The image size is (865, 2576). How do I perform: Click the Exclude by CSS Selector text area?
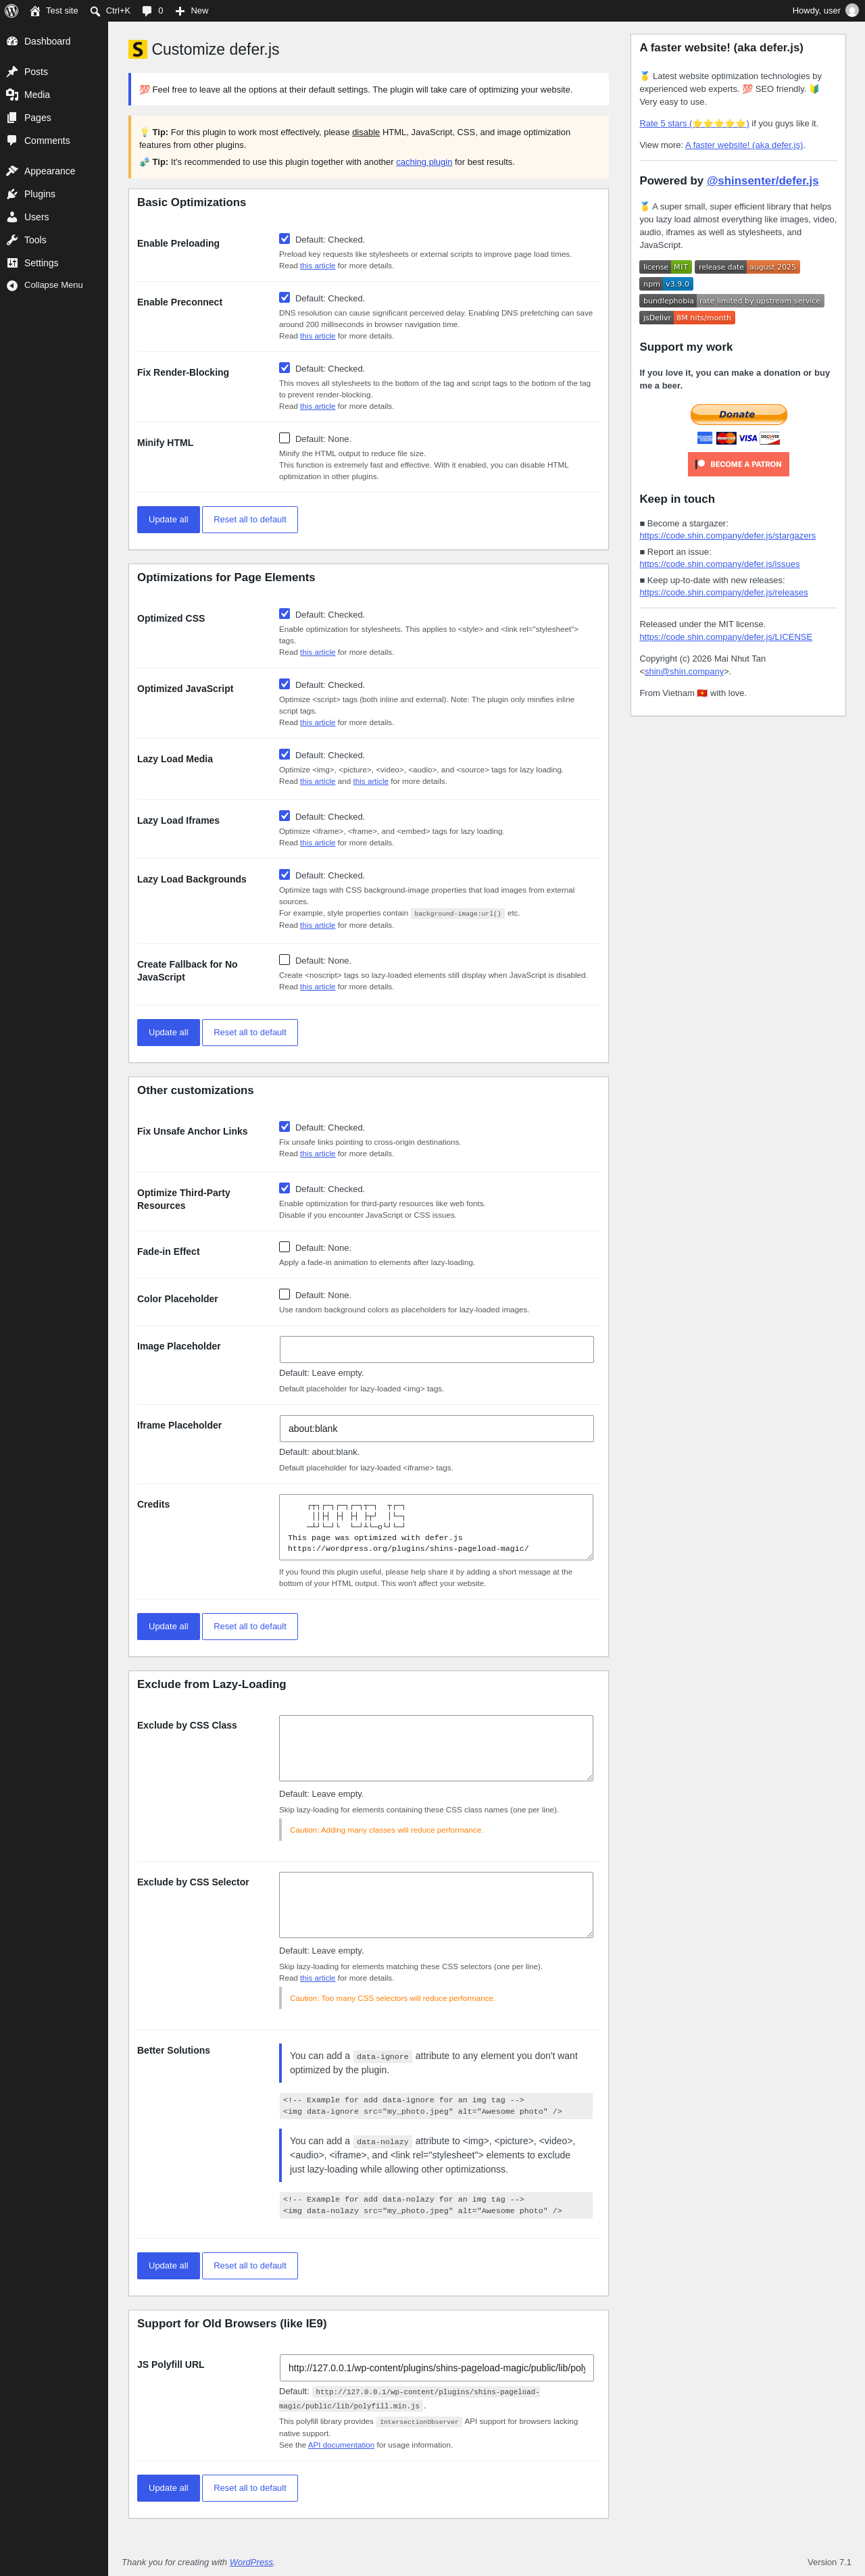pos(436,1905)
